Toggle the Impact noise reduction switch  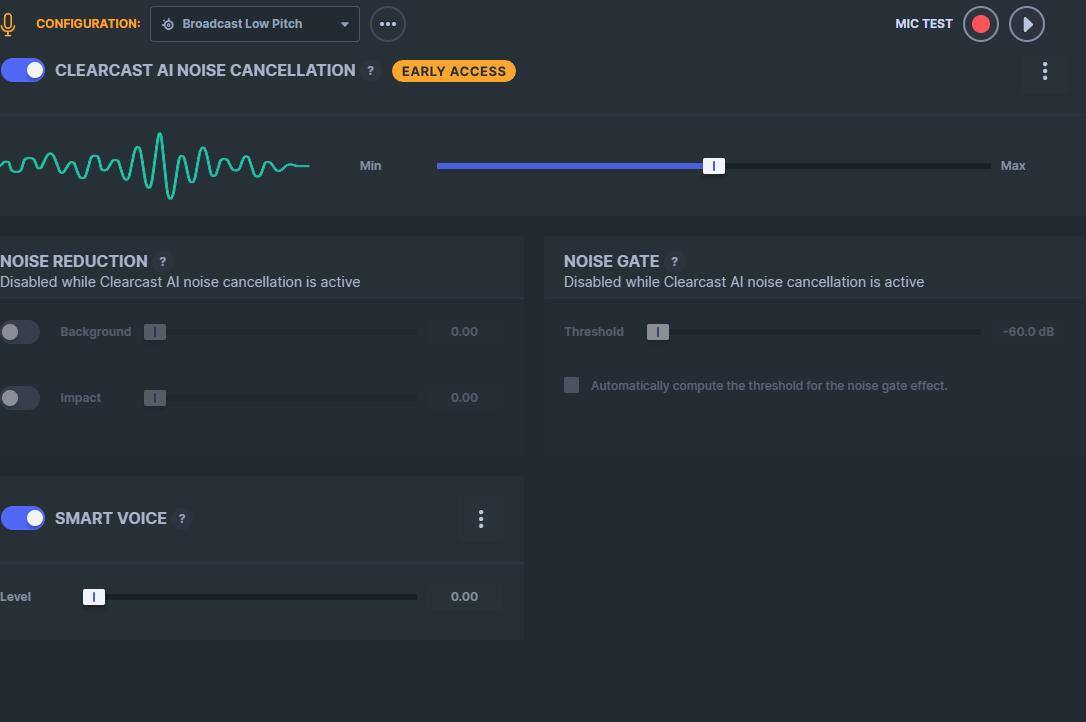tap(20, 398)
